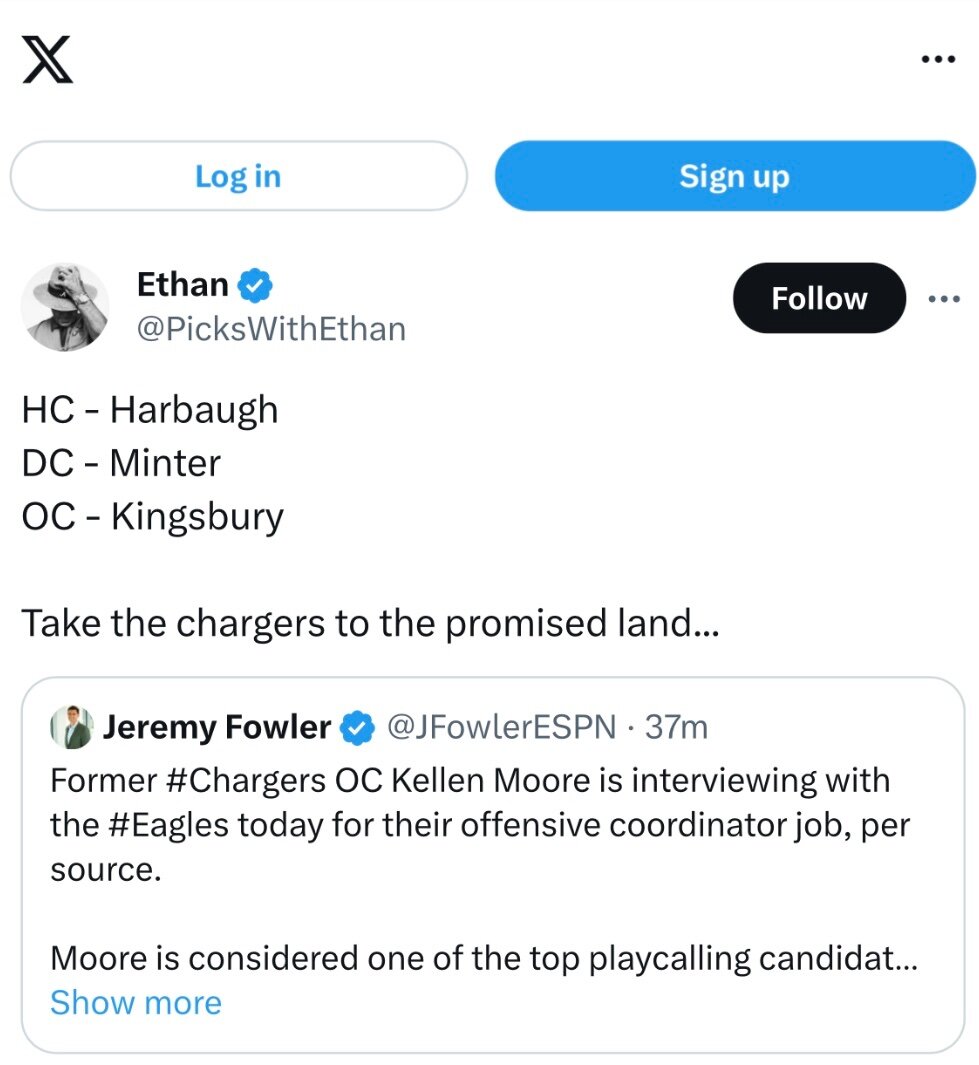Click the Ethan display name
The image size is (979, 1065).
[182, 285]
